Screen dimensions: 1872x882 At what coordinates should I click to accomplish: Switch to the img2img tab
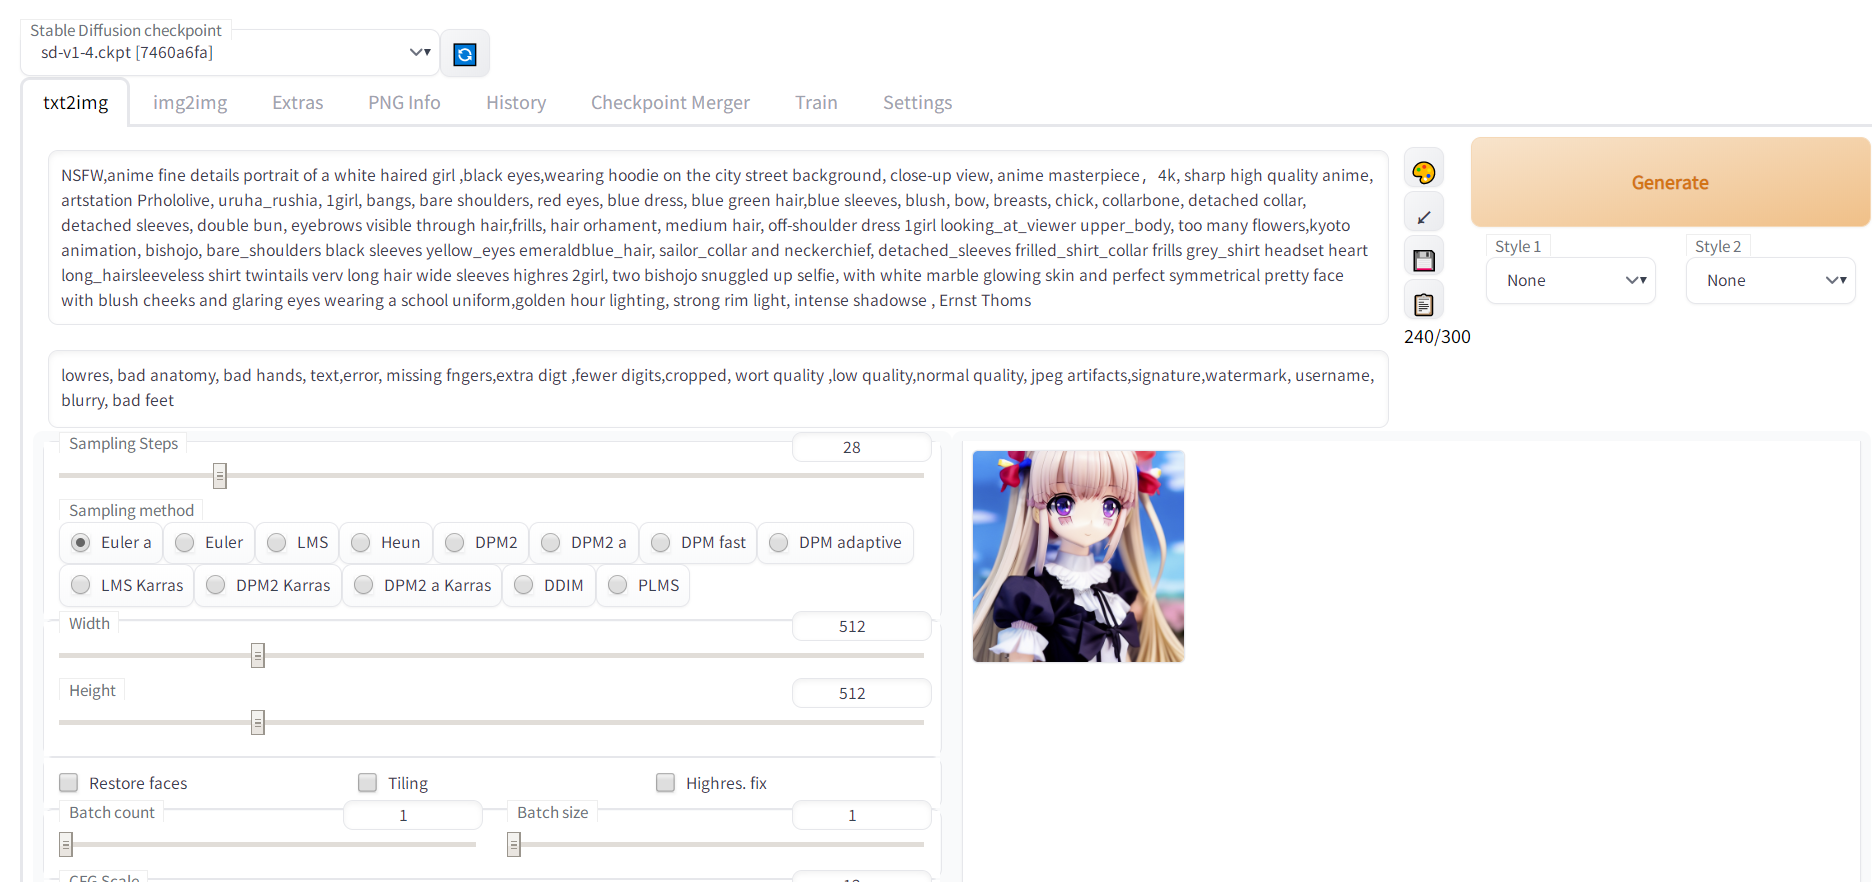tap(190, 102)
